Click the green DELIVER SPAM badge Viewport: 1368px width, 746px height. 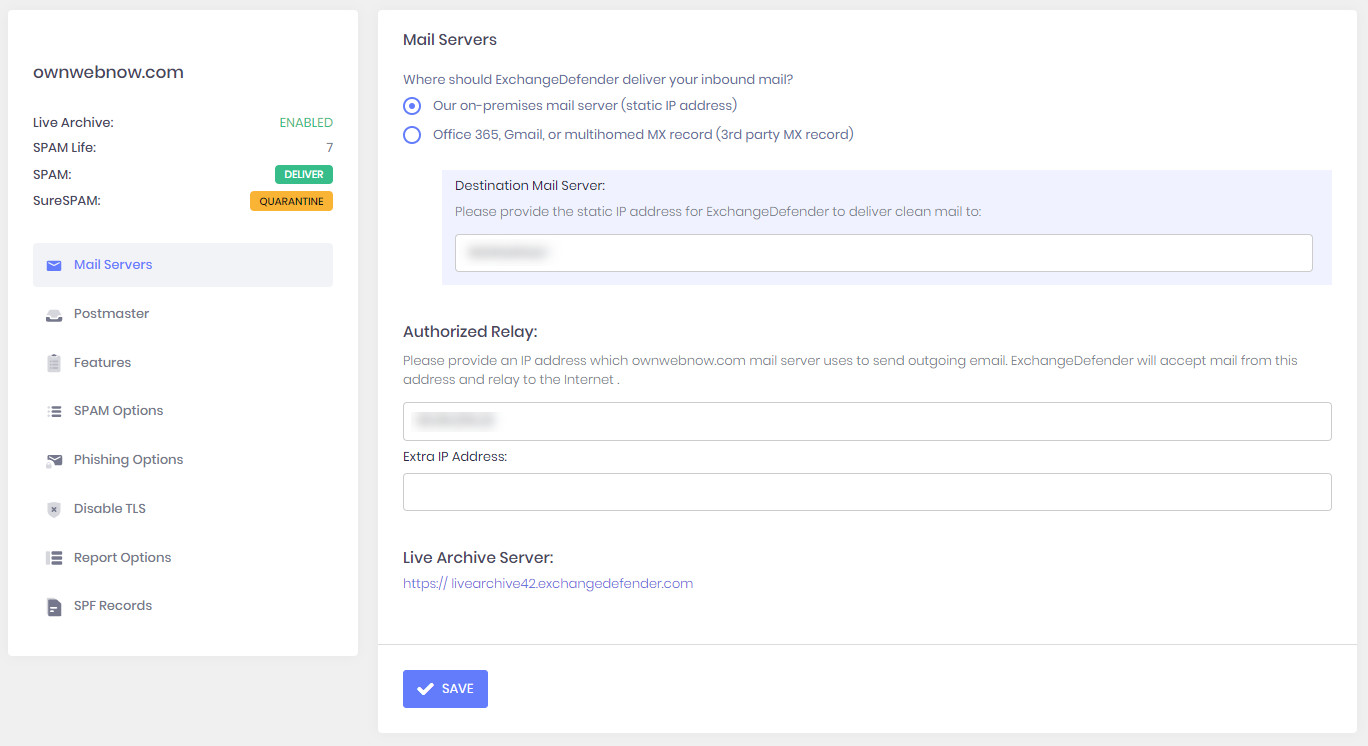pos(303,174)
